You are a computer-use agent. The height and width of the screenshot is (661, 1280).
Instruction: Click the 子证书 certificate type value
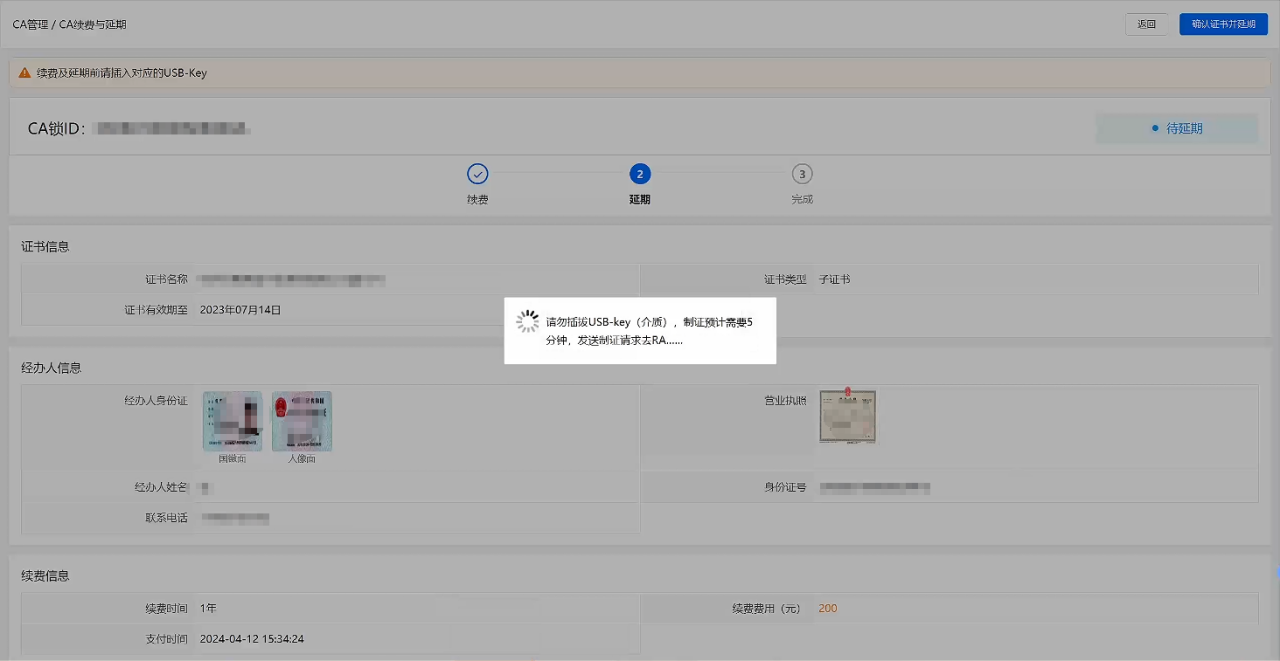834,280
